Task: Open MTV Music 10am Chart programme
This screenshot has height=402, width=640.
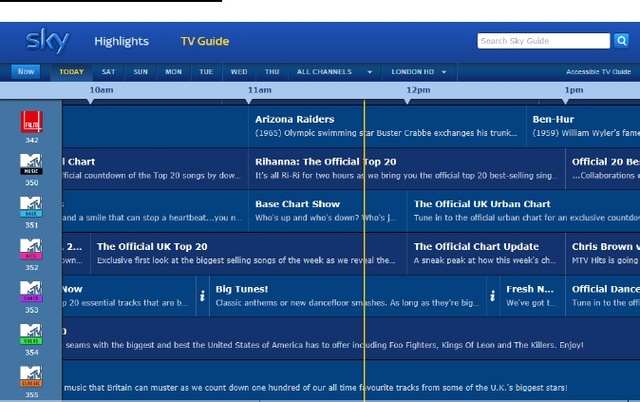Action: [155, 169]
